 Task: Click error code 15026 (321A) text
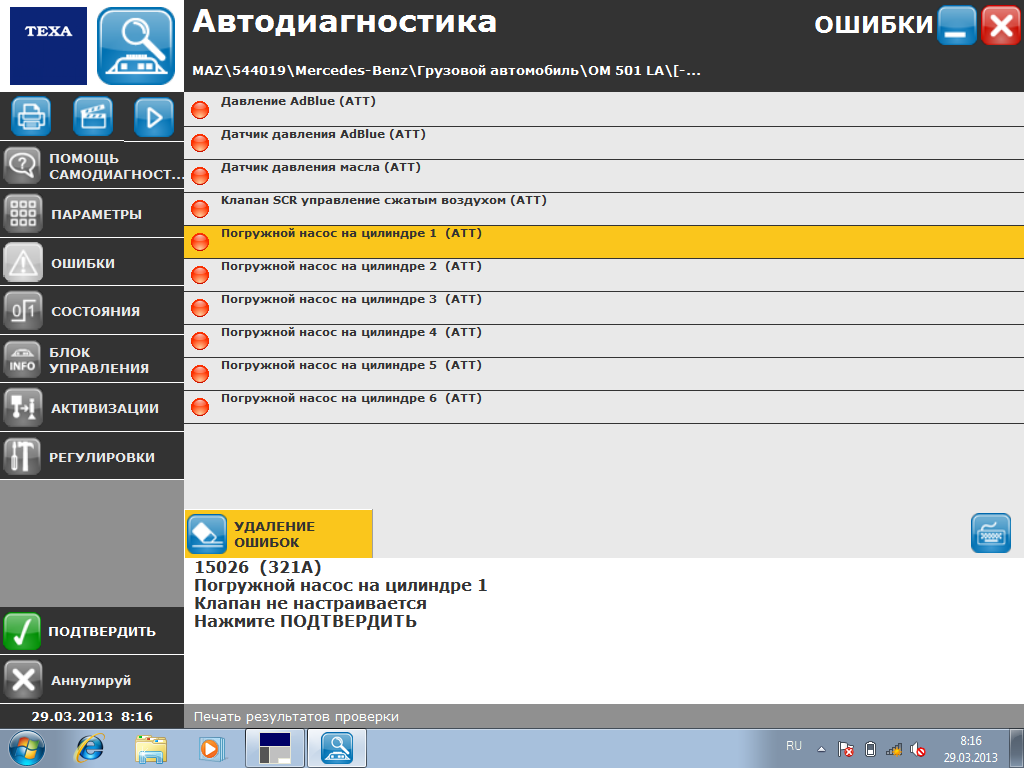click(x=258, y=567)
